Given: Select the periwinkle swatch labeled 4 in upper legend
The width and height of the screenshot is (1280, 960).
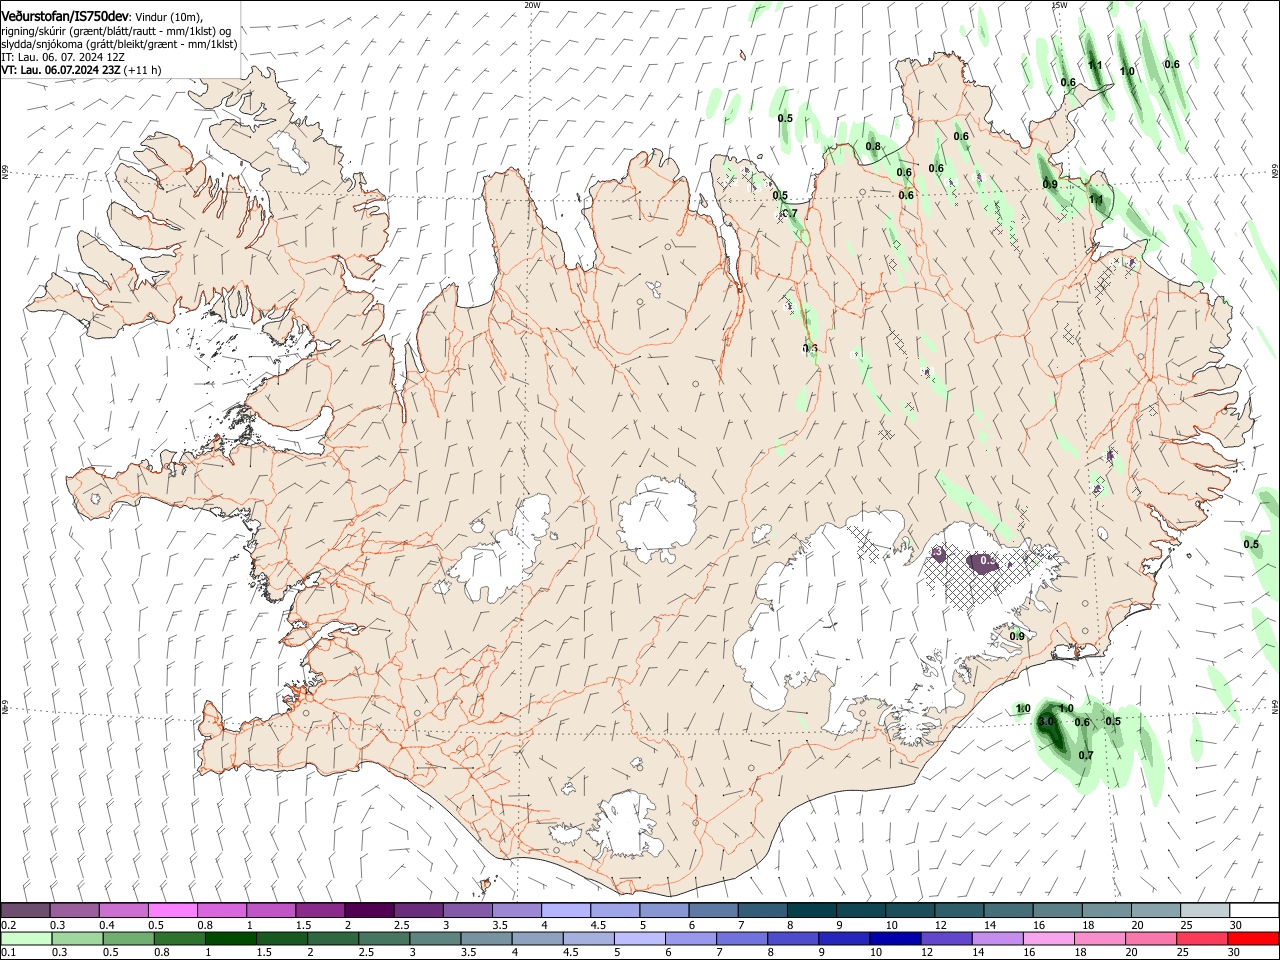Looking at the screenshot, I should click(x=564, y=910).
